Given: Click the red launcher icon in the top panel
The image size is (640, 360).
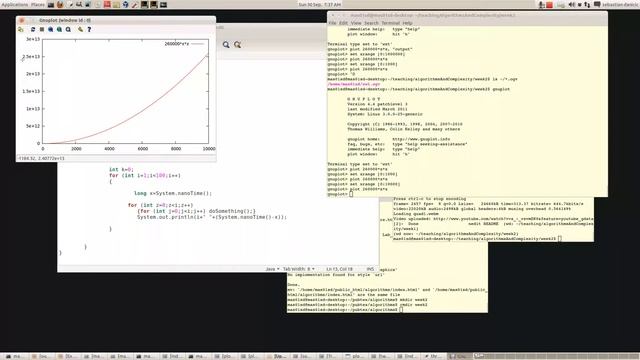Looking at the screenshot, I should (x=107, y=4).
